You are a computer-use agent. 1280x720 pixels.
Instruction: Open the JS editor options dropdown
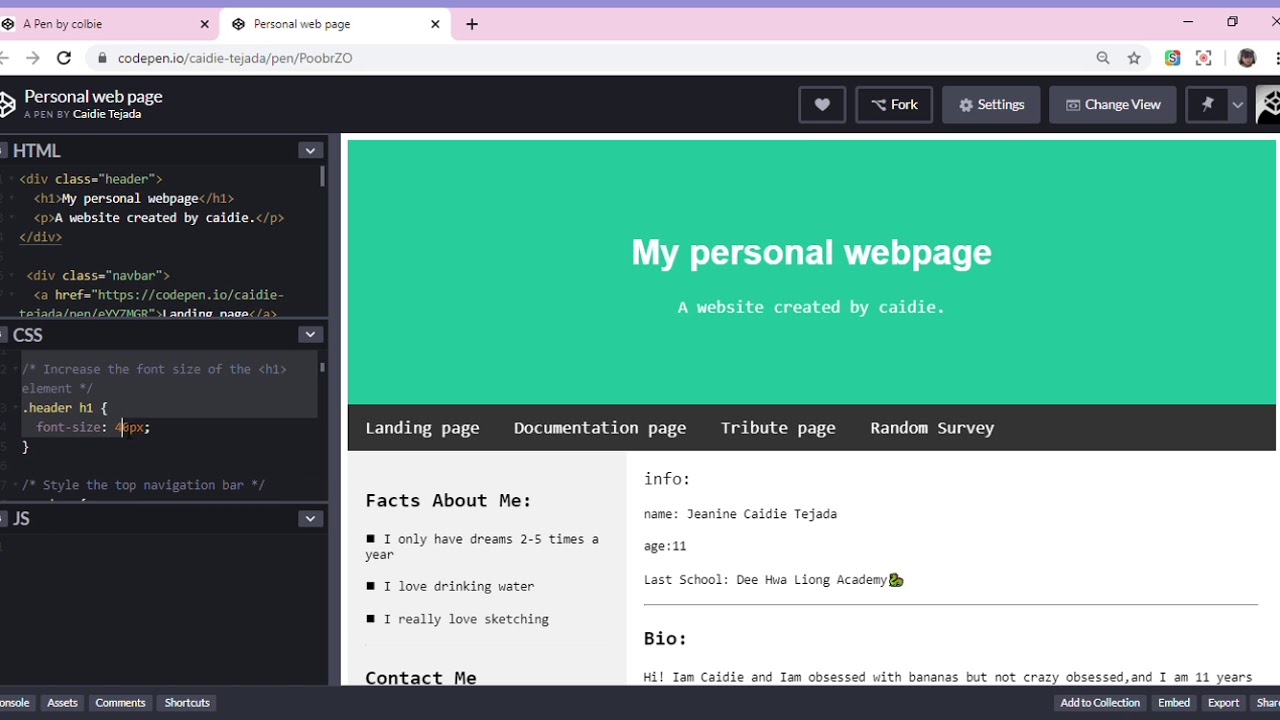(310, 518)
